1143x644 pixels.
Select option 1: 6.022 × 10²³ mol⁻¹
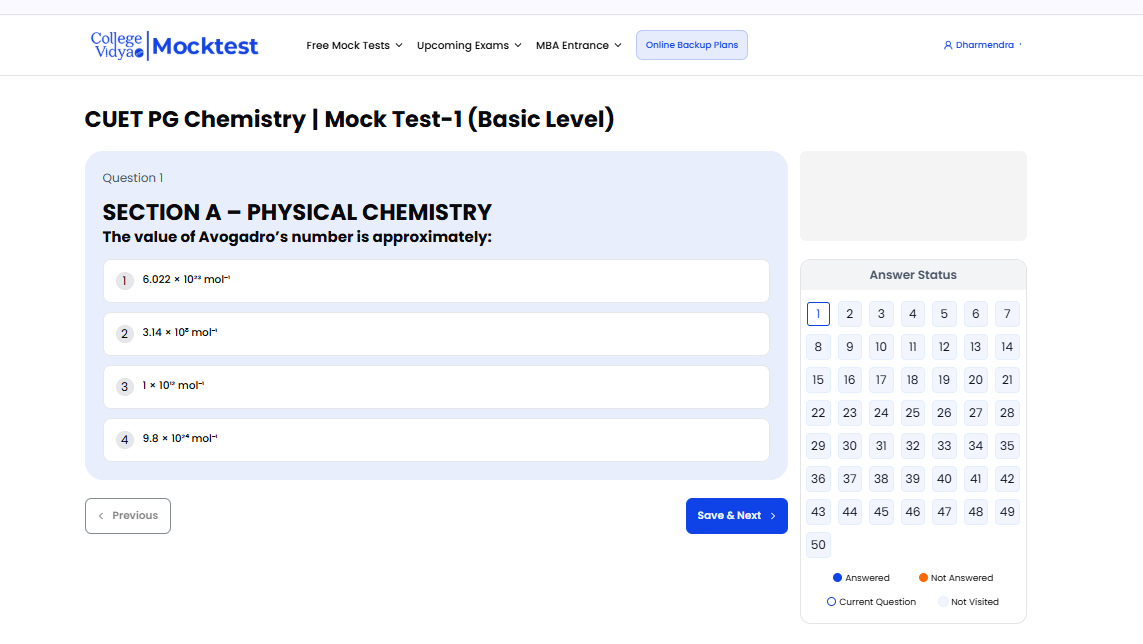coord(436,281)
